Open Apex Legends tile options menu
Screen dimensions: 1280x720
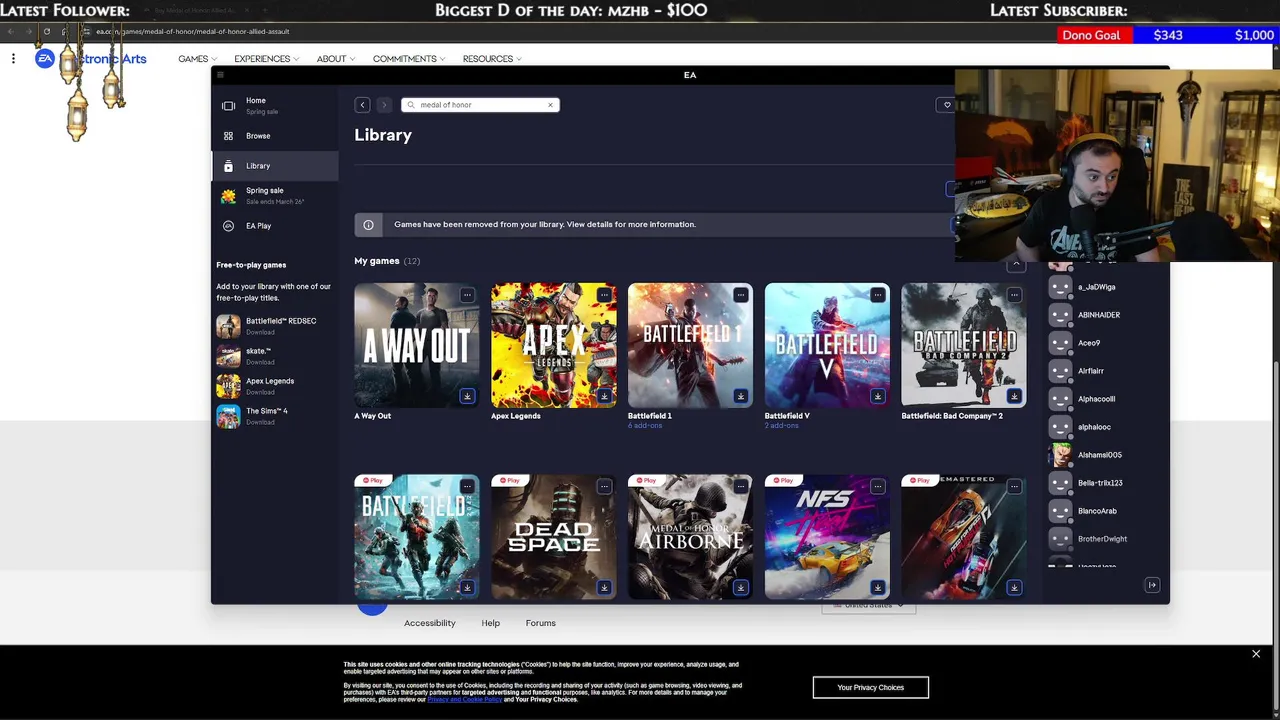coord(604,295)
